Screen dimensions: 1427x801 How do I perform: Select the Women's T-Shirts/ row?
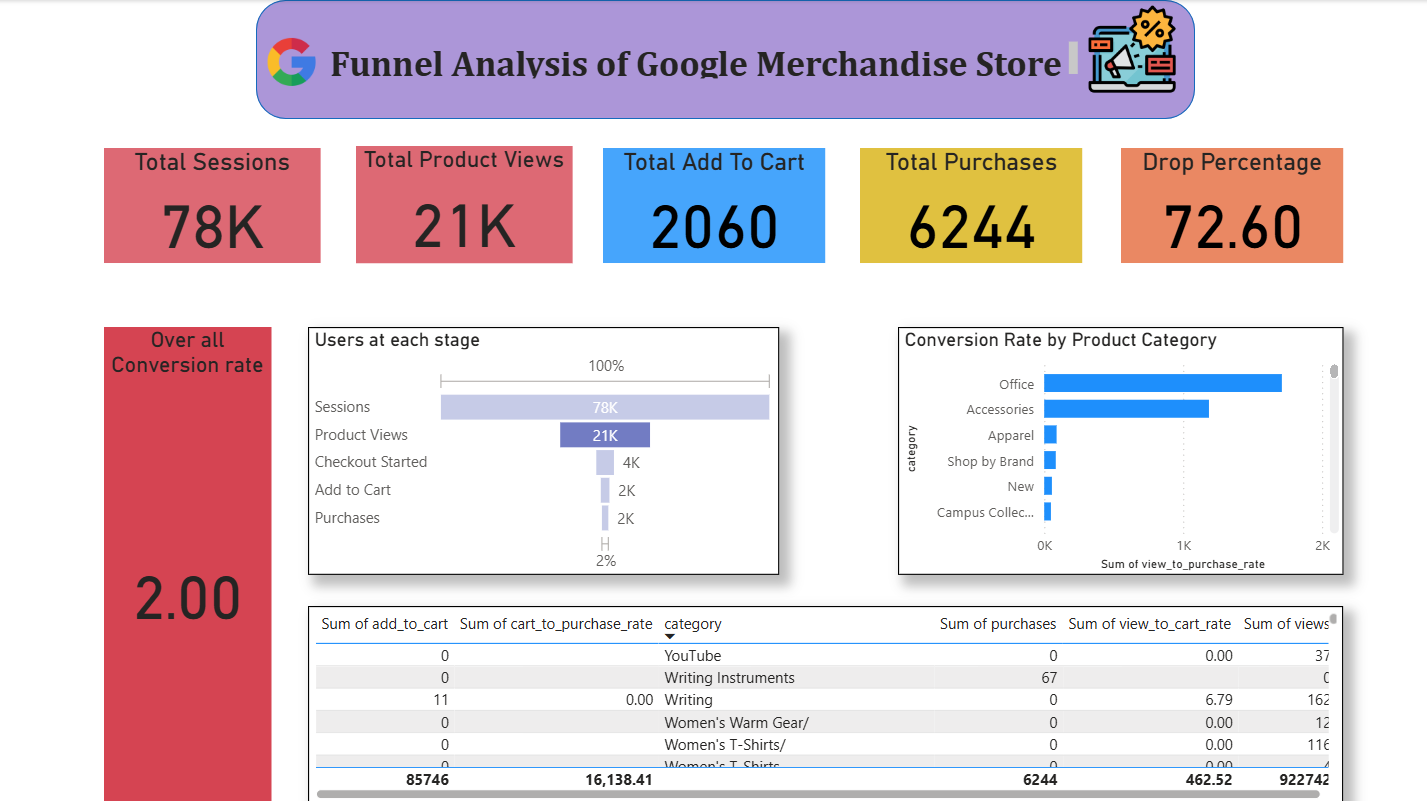823,745
